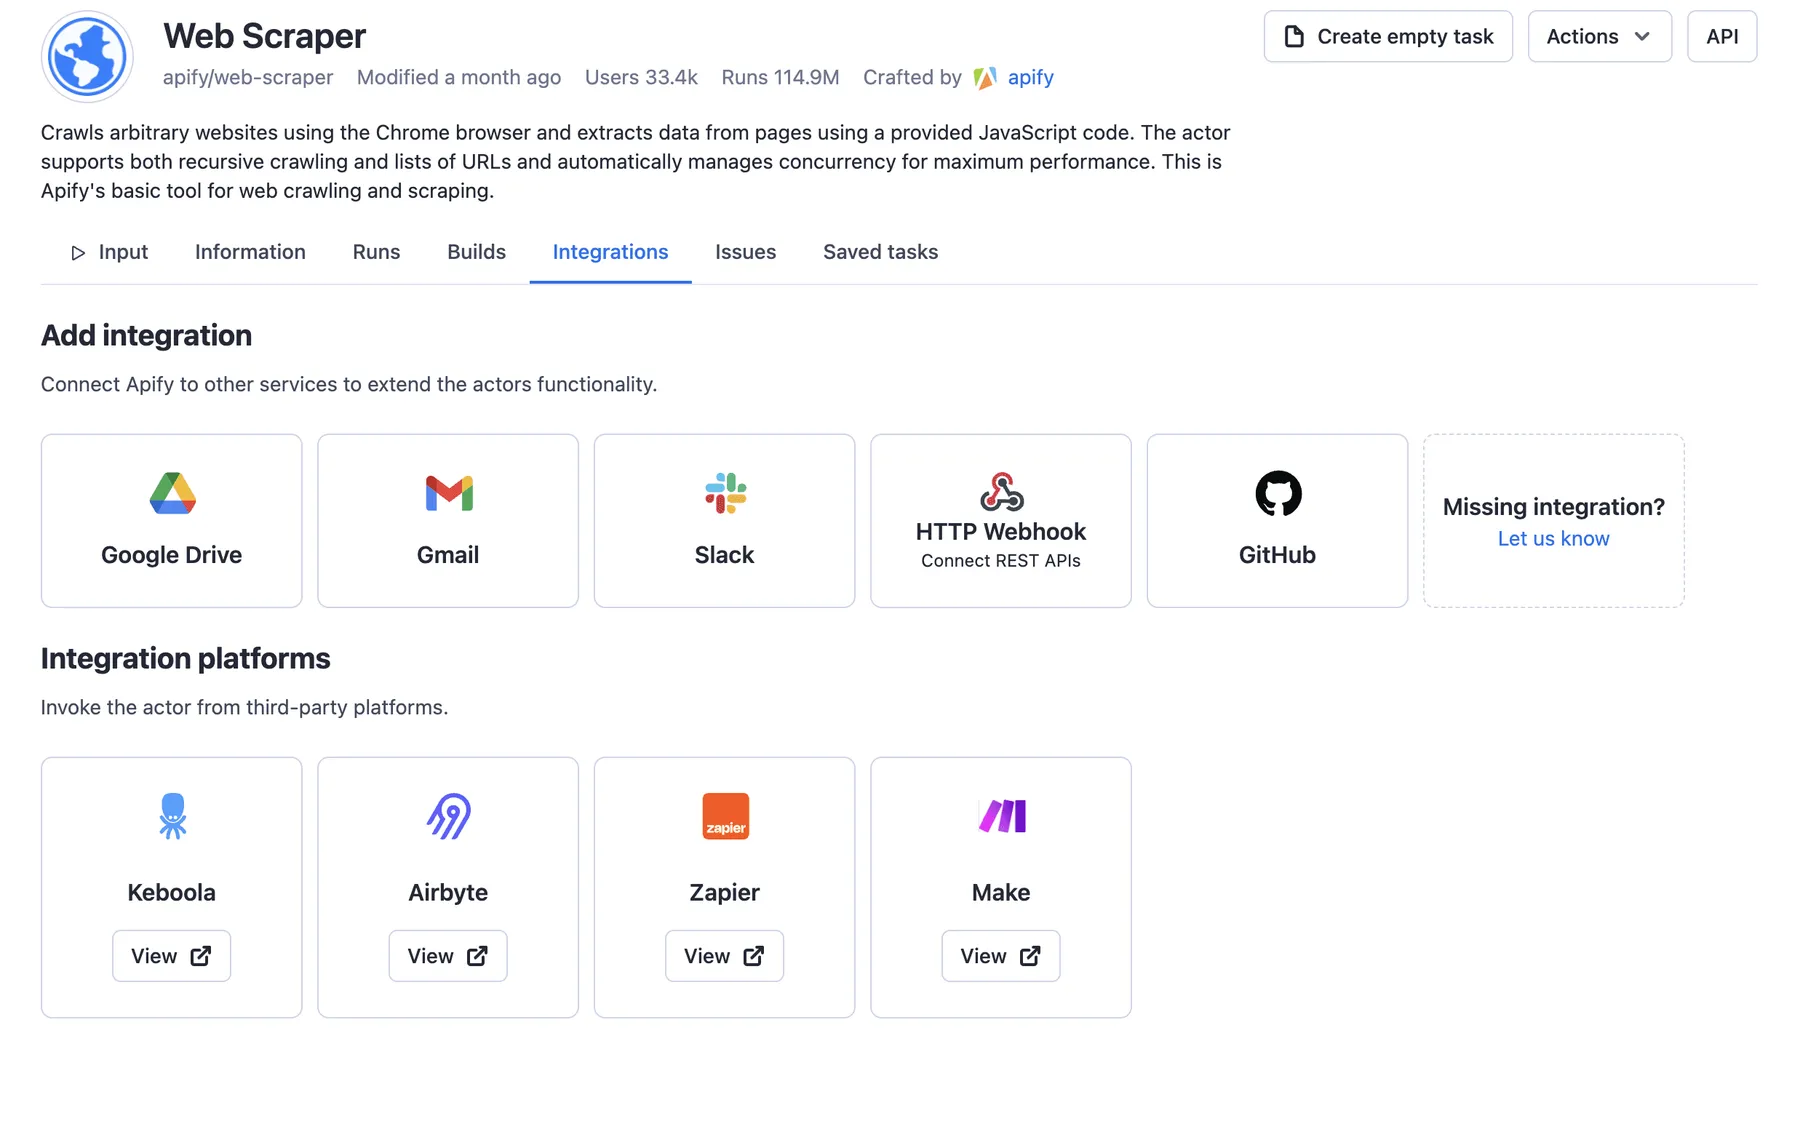Click the Runs 114.9M stat

780,78
